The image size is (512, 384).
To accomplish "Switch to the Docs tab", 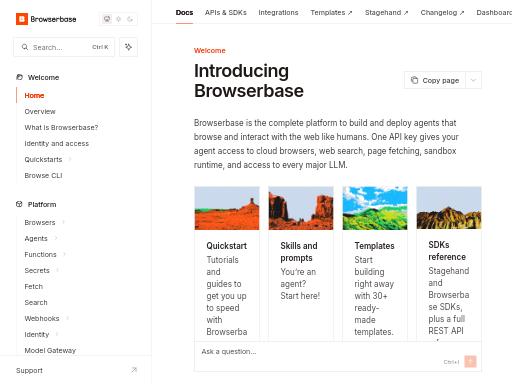I will [184, 13].
